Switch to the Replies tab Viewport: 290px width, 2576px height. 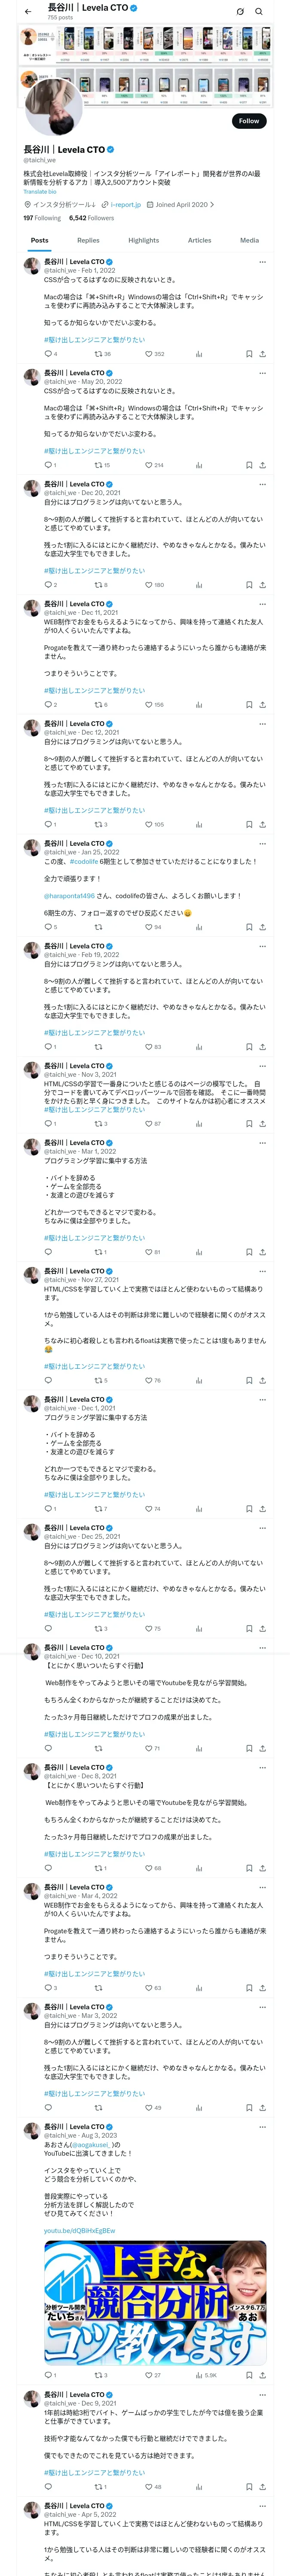coord(88,240)
